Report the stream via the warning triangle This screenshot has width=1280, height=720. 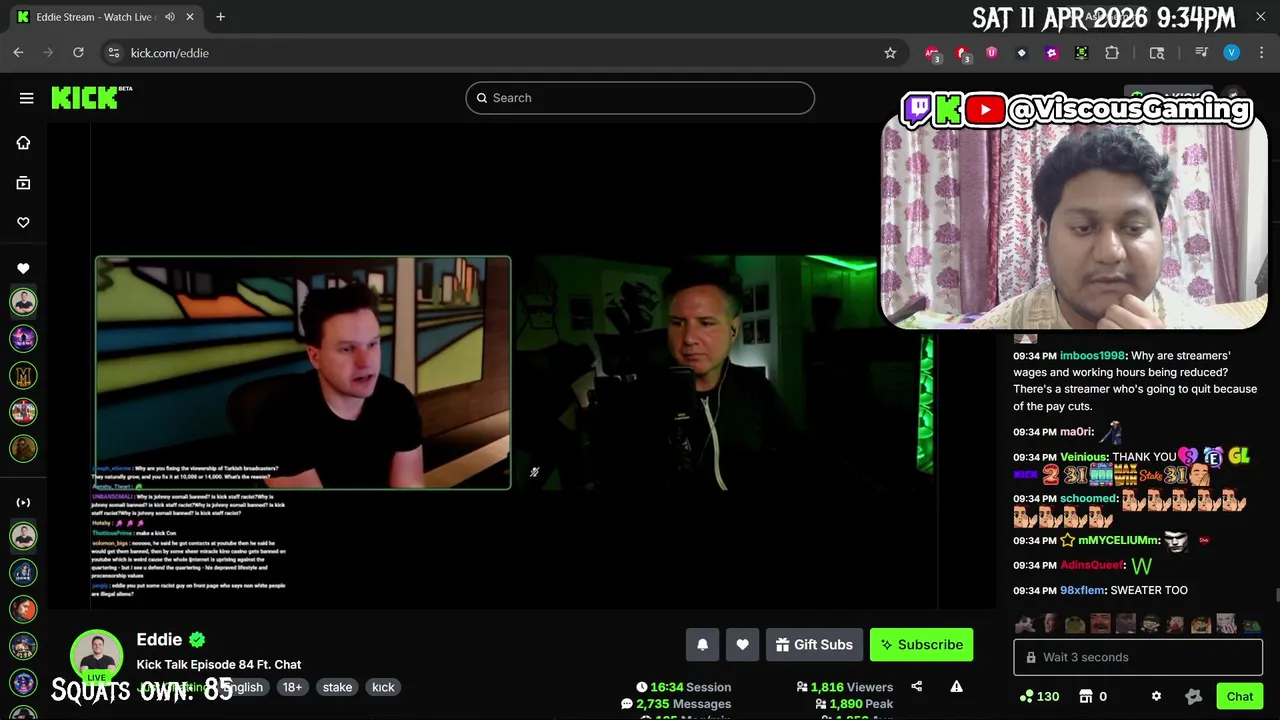click(x=956, y=686)
